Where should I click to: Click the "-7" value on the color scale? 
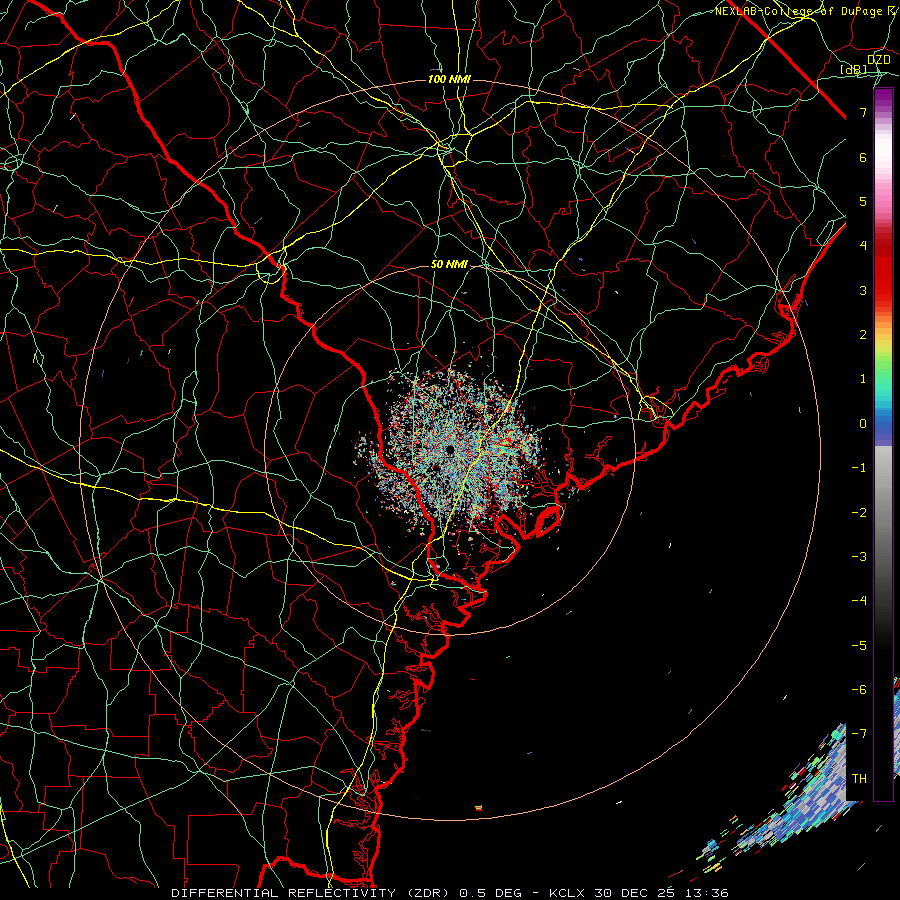click(x=859, y=734)
